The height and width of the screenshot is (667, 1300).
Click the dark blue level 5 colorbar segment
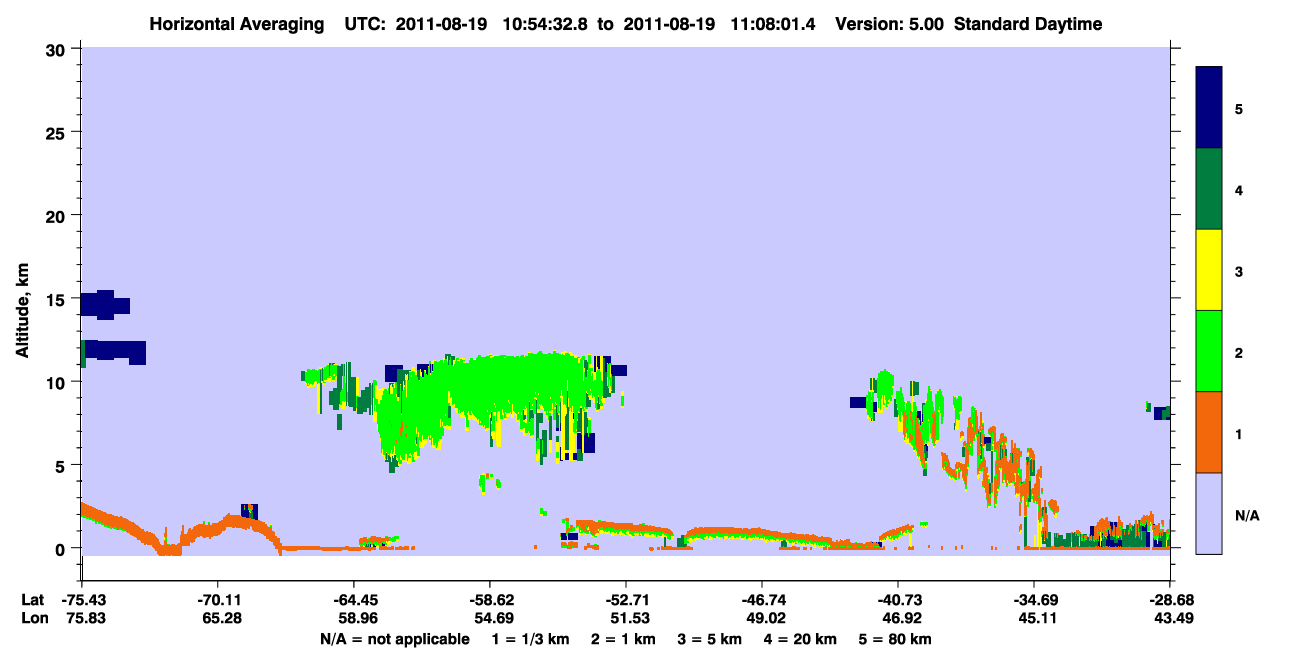coord(1209,107)
